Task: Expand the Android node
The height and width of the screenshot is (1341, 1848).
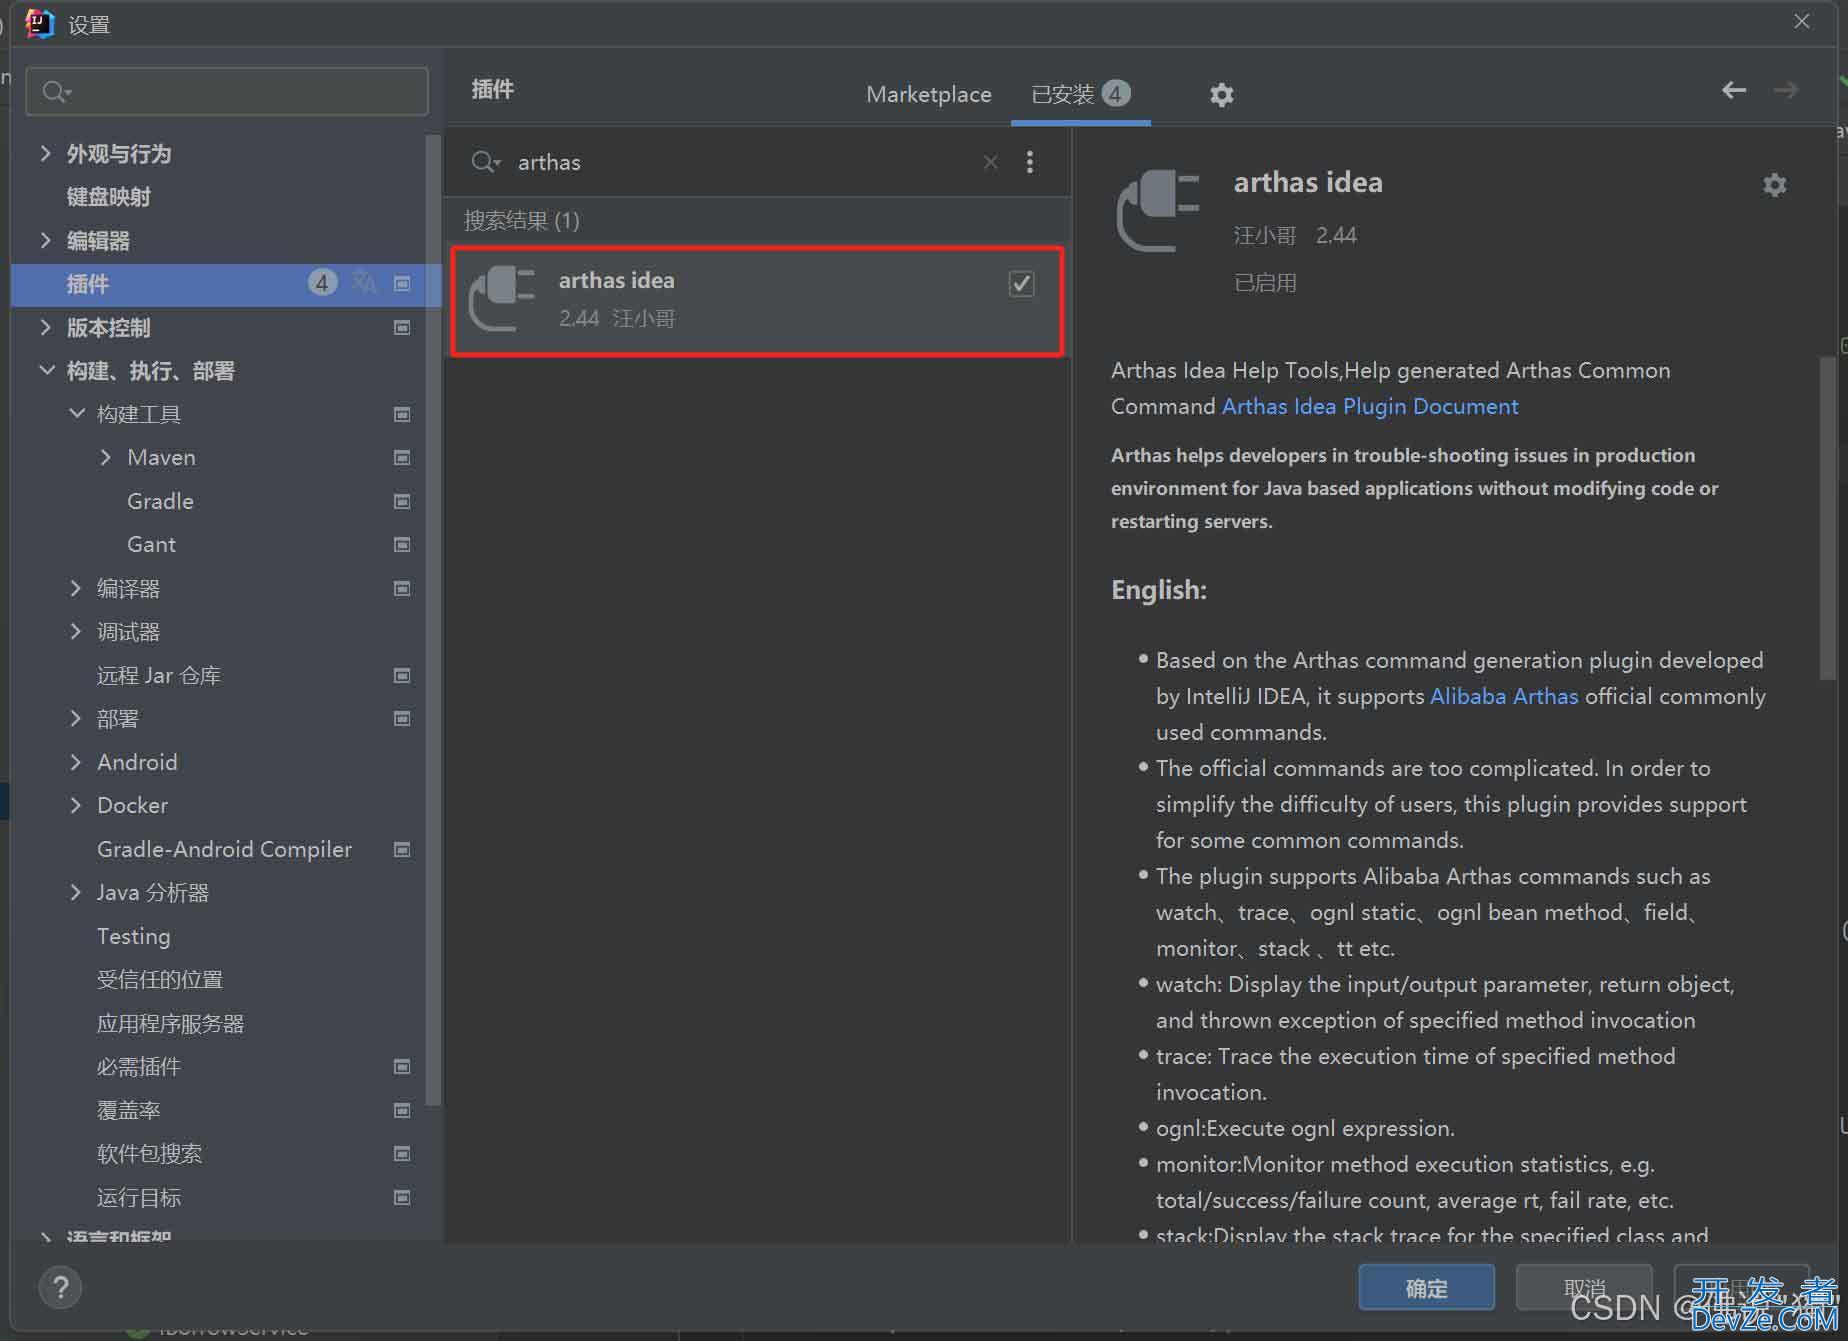Action: coord(75,763)
